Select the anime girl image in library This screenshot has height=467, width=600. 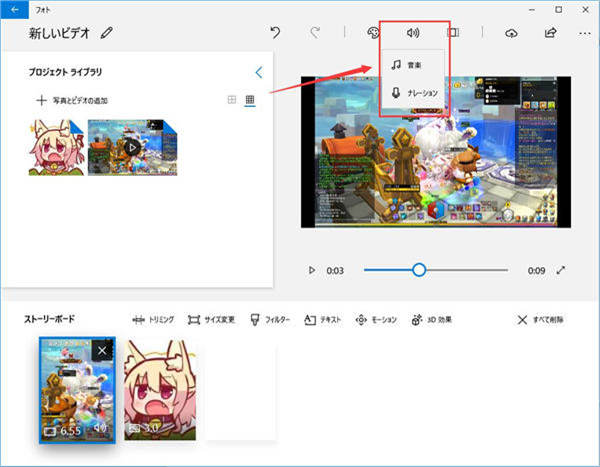(x=56, y=147)
